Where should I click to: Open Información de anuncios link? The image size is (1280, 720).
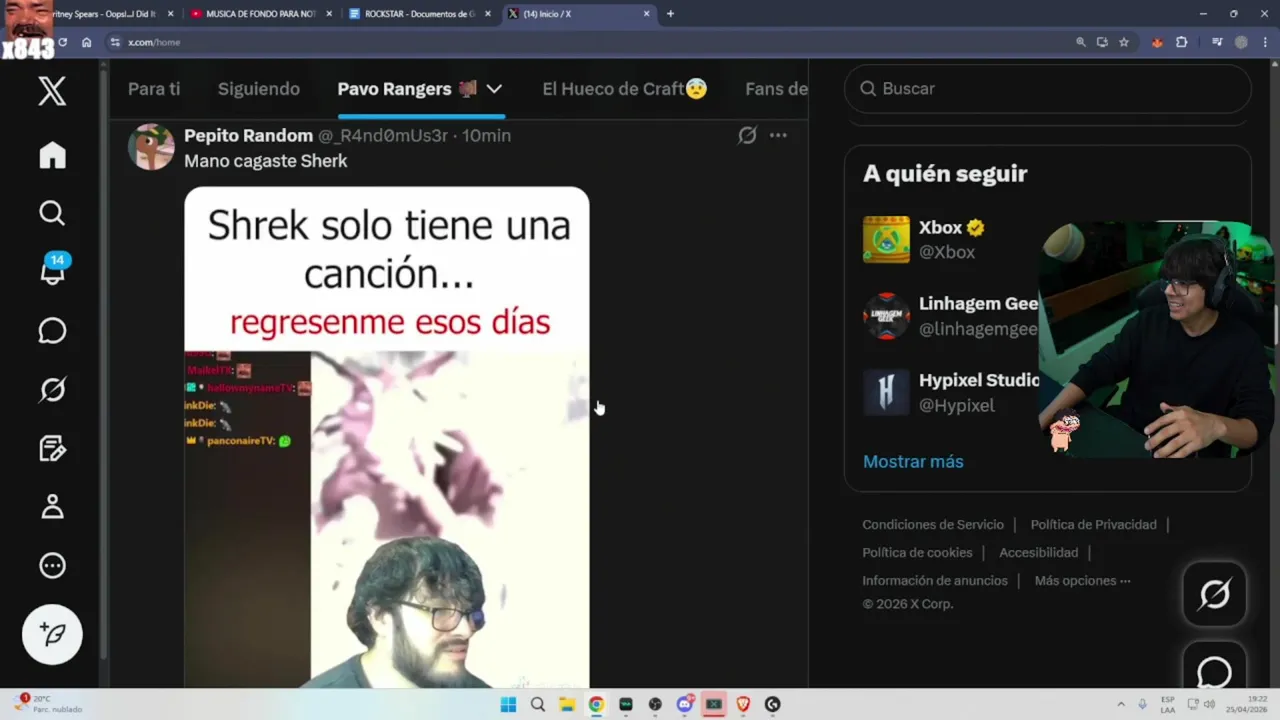pos(935,580)
